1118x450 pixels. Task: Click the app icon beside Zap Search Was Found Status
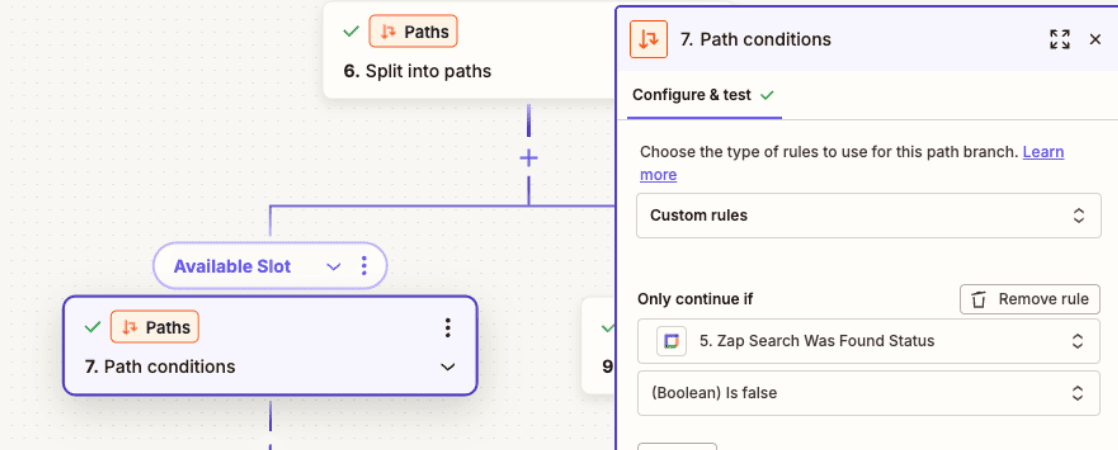[x=671, y=341]
